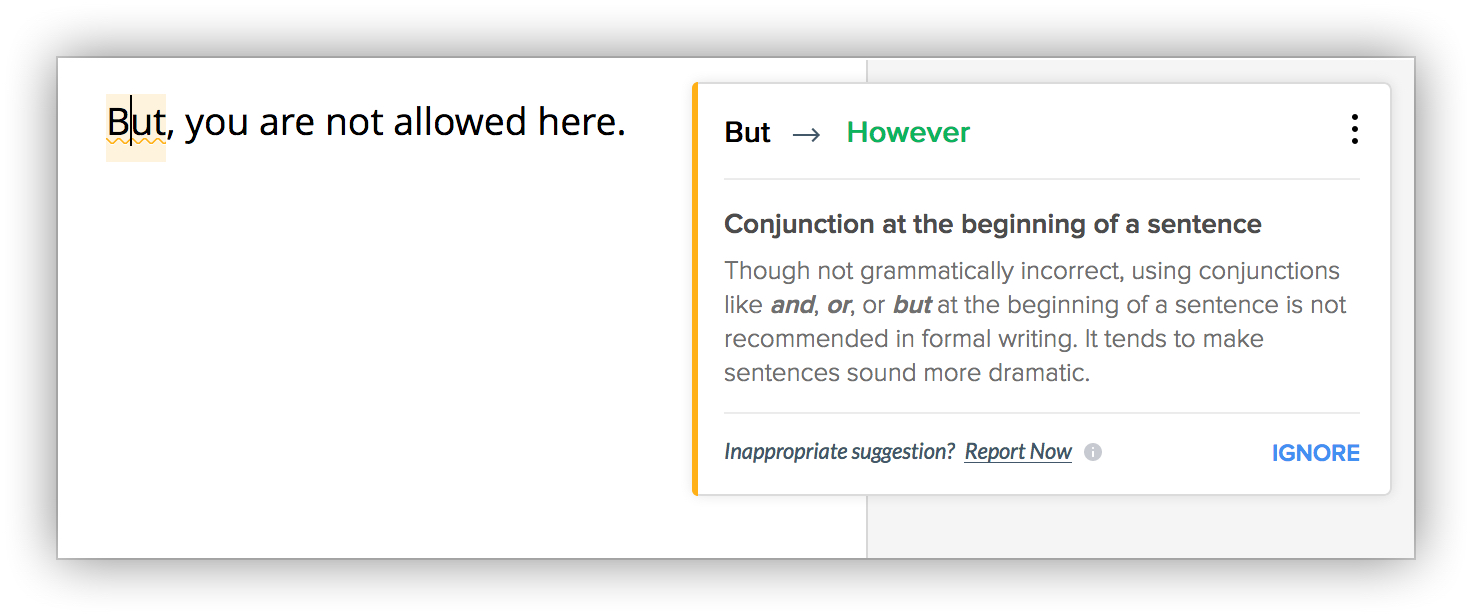The image size is (1472, 616).
Task: Click the info icon beside Report Now
Action: coord(1094,452)
